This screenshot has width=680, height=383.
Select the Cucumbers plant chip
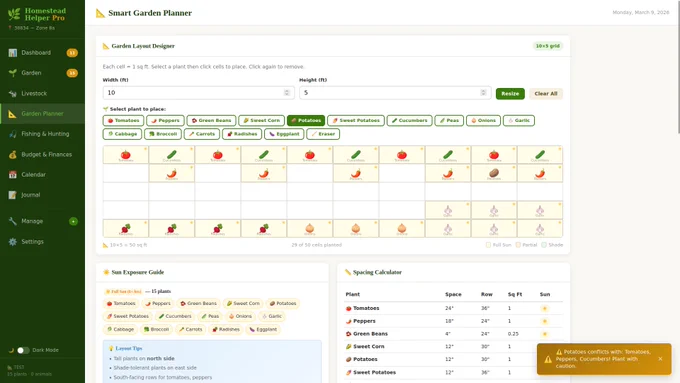(409, 121)
